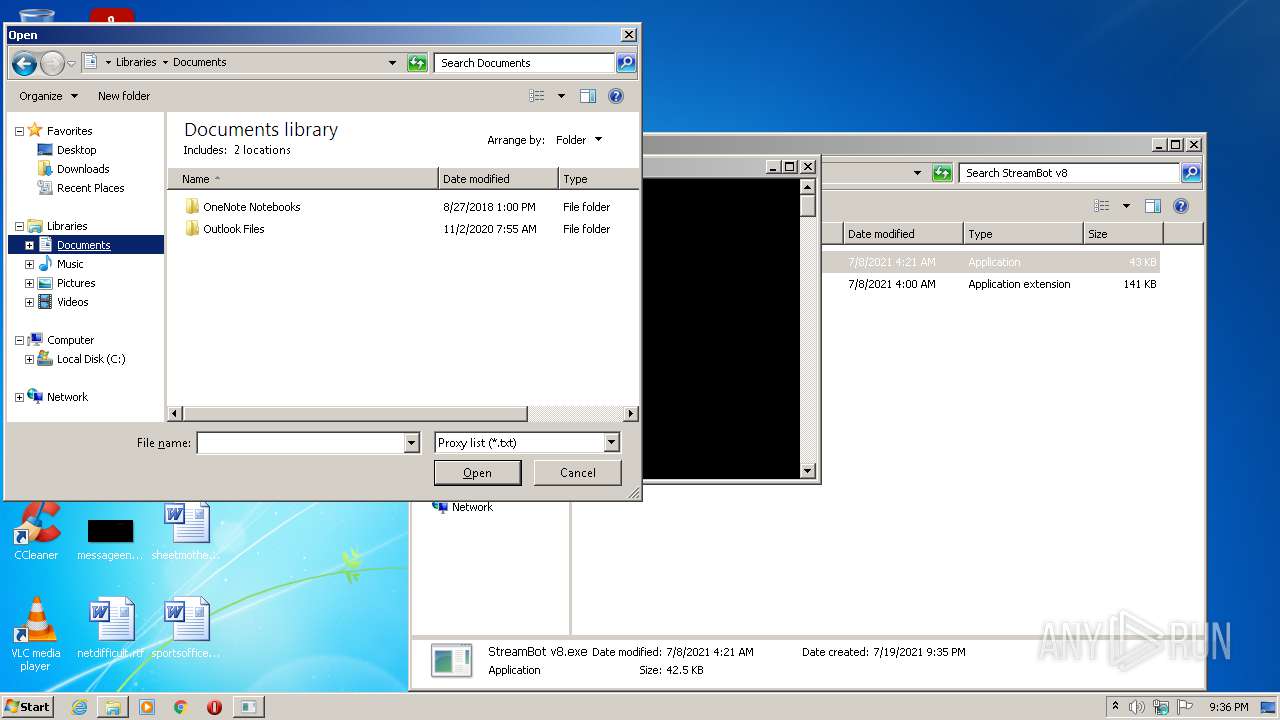The width and height of the screenshot is (1280, 720).
Task: Click the search magnifier in Search Documents
Action: coord(626,63)
